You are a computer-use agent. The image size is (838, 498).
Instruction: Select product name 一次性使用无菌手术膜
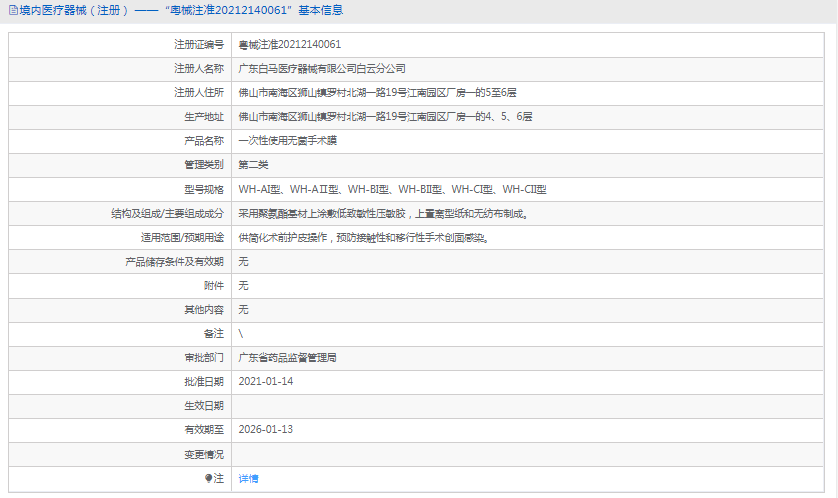(x=288, y=141)
